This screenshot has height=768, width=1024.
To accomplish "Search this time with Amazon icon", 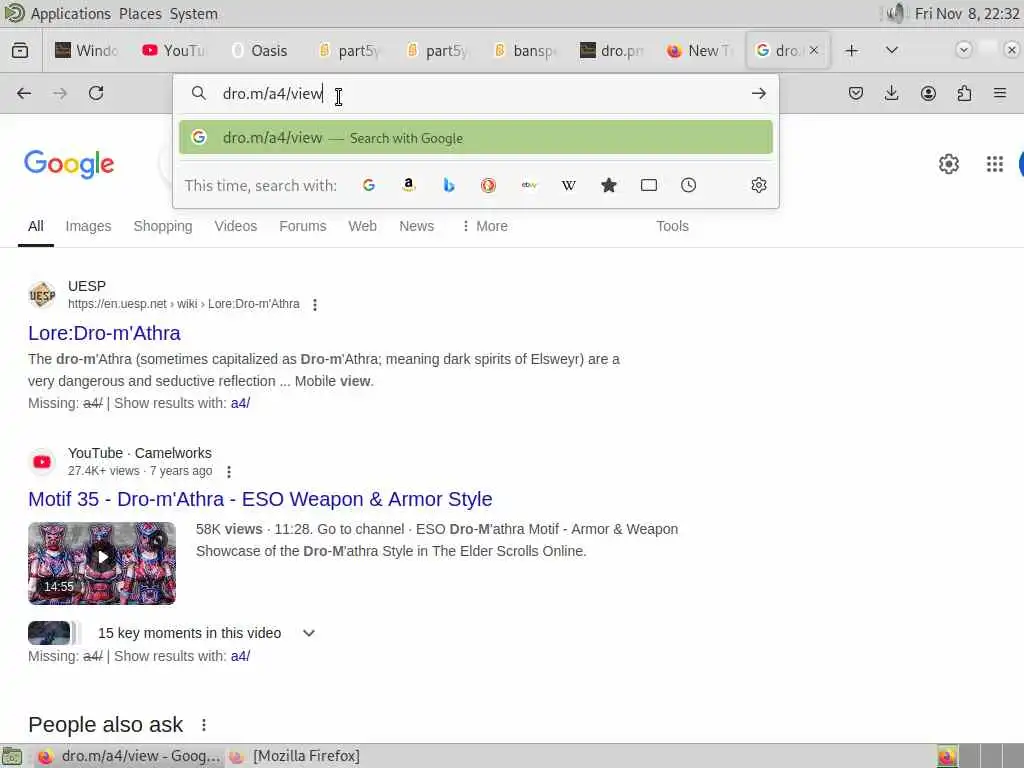I will 409,185.
